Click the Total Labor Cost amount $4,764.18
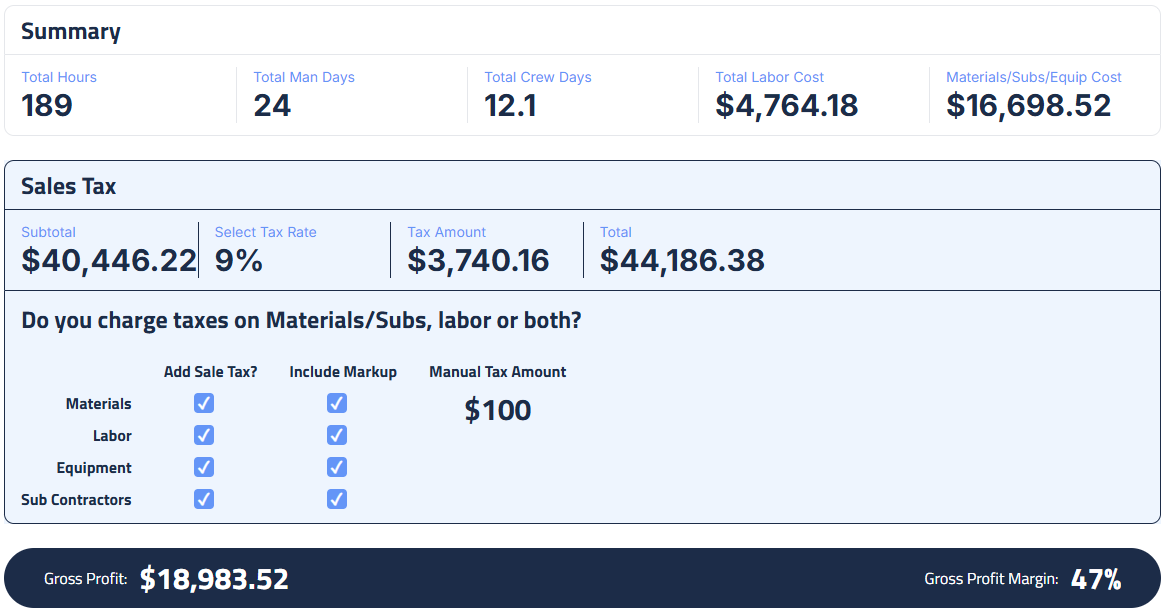Screen dimensions: 1167x612 click(787, 105)
